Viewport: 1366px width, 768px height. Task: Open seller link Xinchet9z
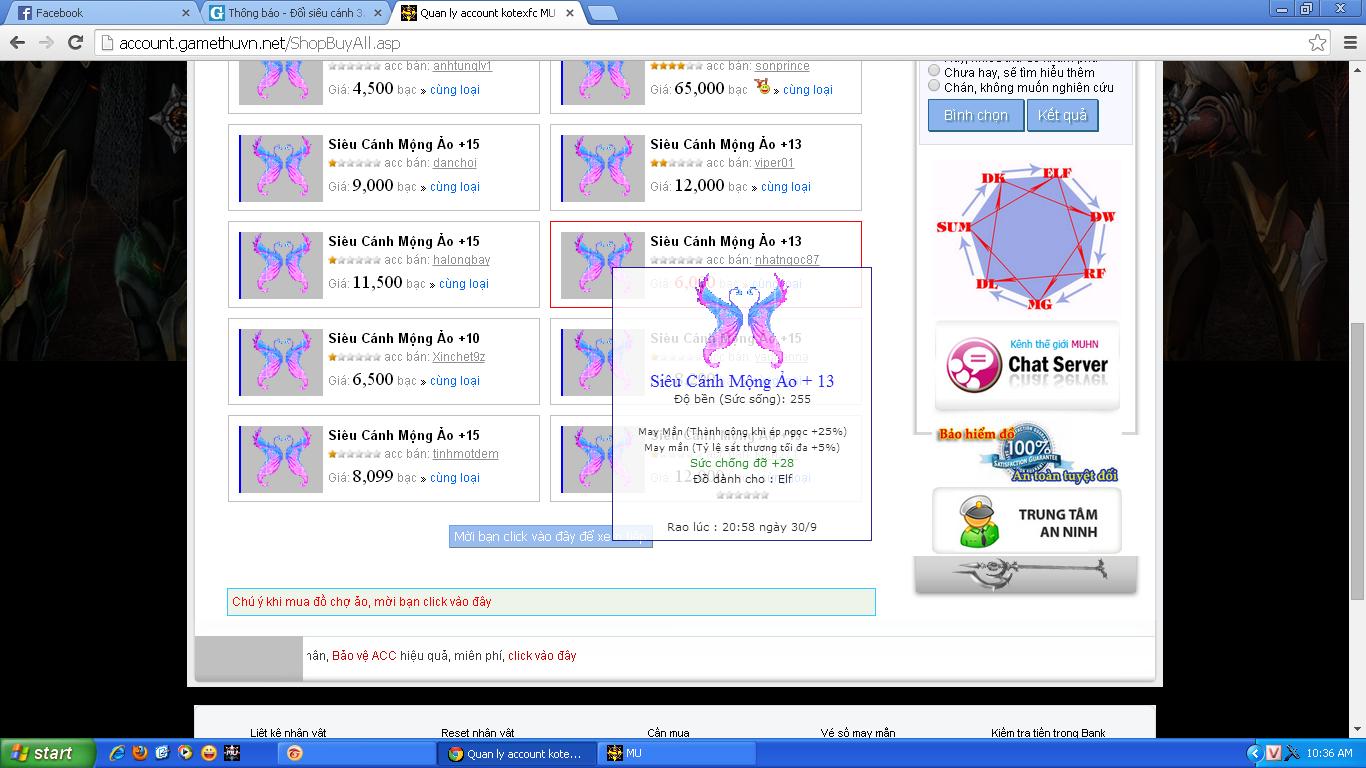(x=459, y=357)
